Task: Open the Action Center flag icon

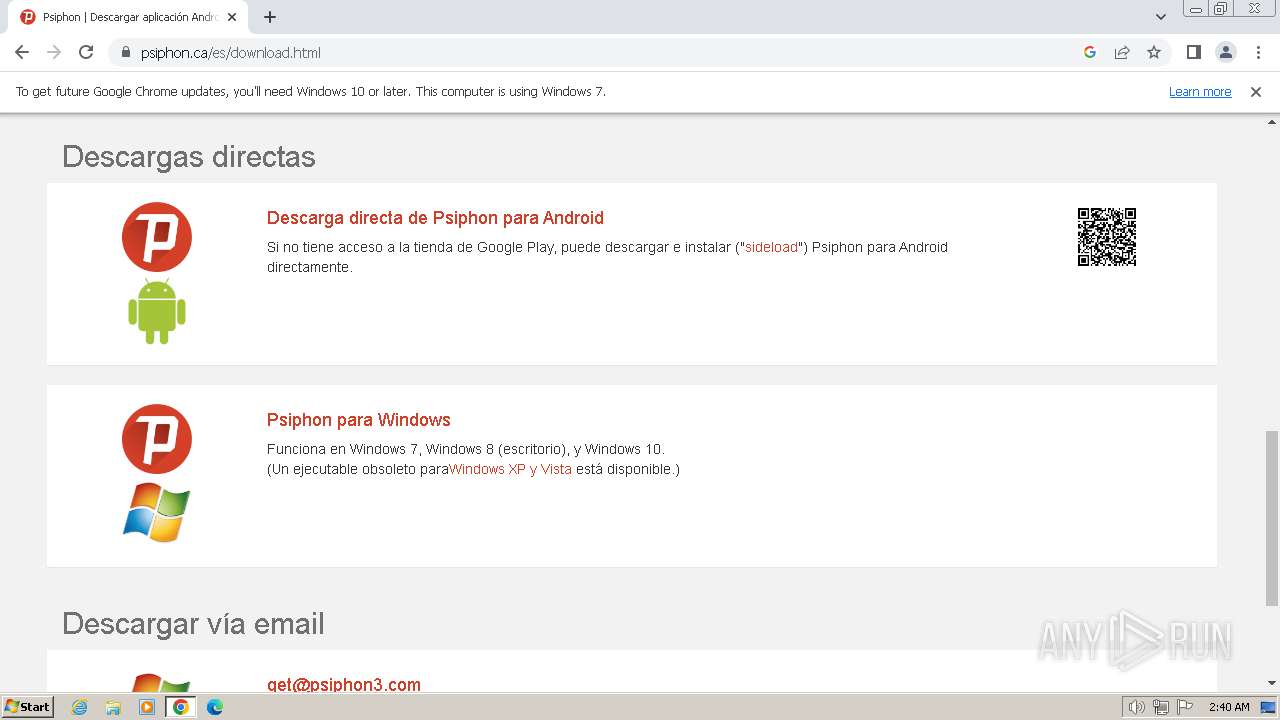Action: (x=1184, y=707)
